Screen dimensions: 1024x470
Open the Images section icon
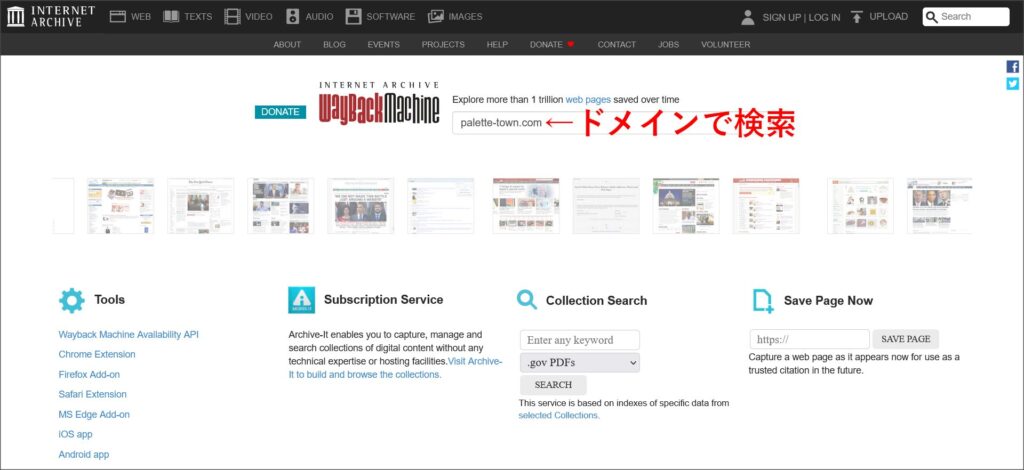[x=436, y=16]
